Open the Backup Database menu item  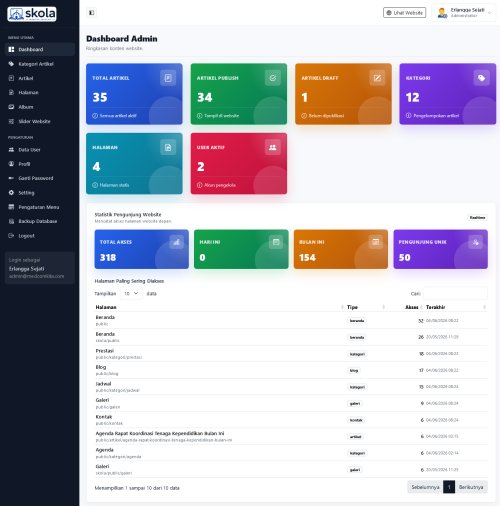pos(40,221)
